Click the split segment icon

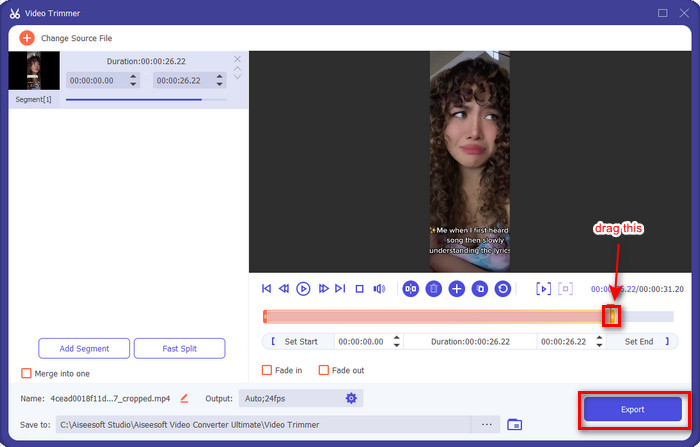411,289
